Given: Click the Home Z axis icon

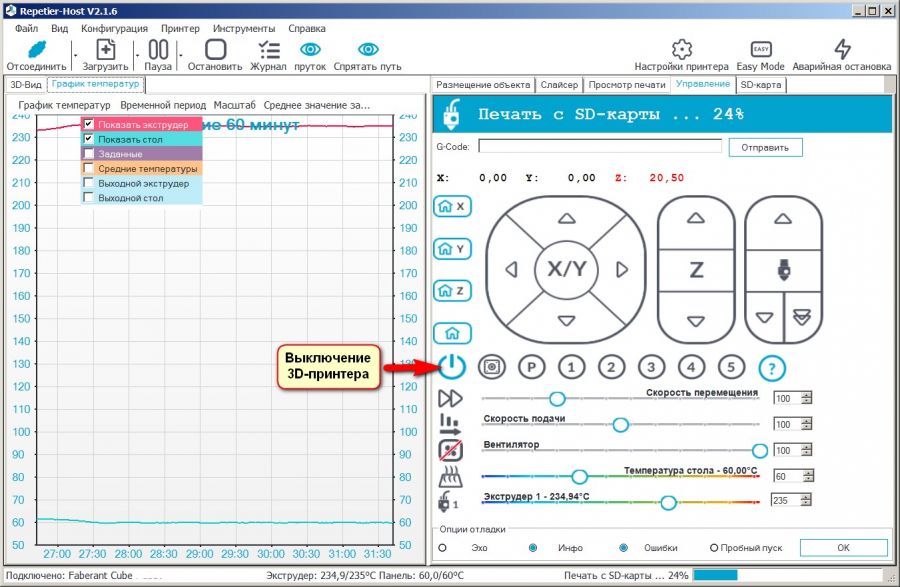Looking at the screenshot, I should 451,291.
